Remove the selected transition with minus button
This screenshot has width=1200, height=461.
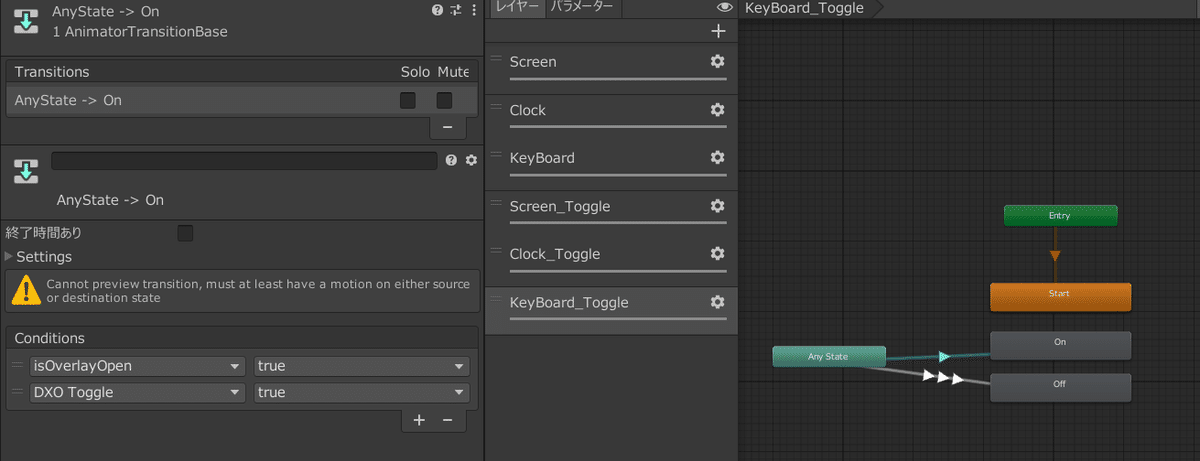tap(447, 127)
